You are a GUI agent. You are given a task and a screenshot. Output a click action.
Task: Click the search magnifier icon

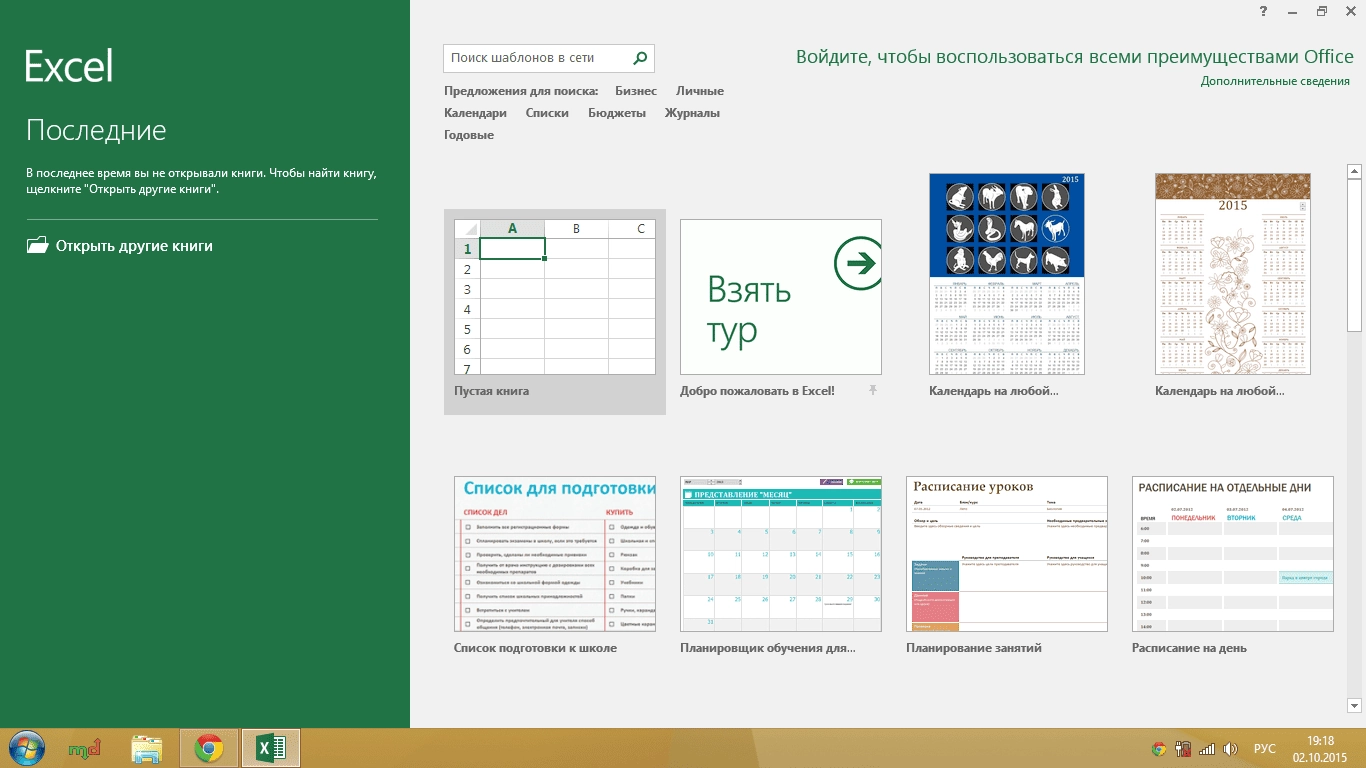(641, 58)
